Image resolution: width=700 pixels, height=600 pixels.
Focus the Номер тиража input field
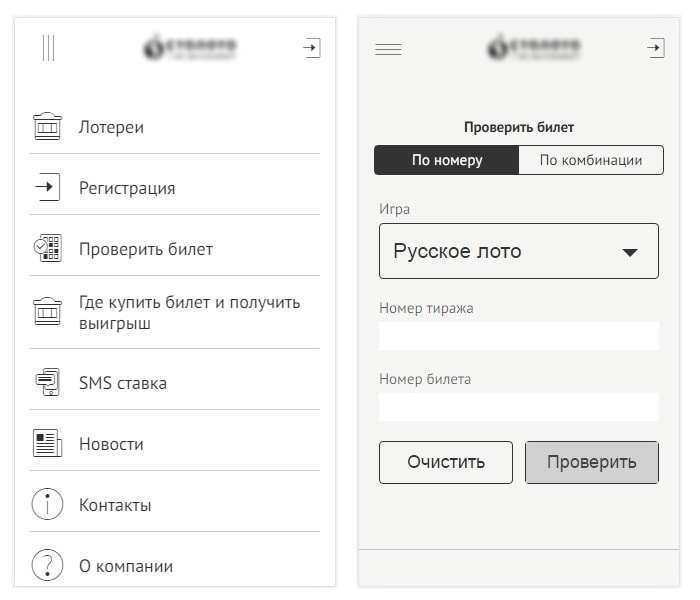click(519, 336)
